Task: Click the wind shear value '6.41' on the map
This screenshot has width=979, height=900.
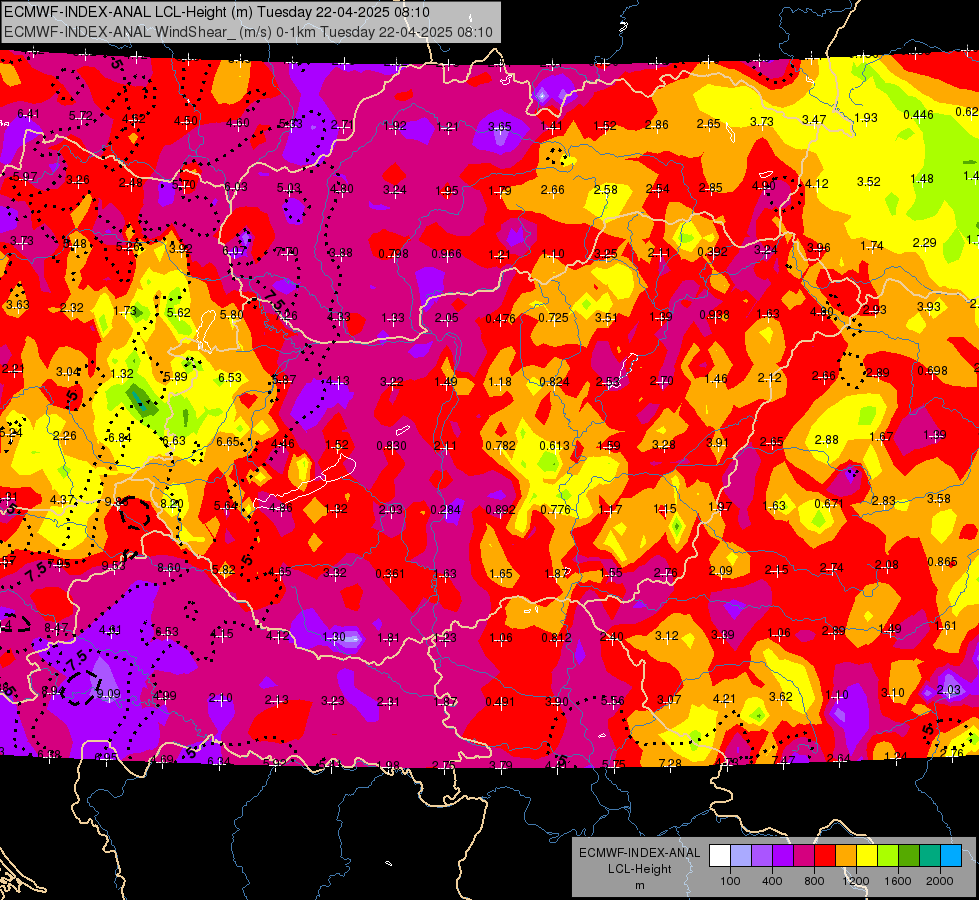Action: tap(28, 114)
